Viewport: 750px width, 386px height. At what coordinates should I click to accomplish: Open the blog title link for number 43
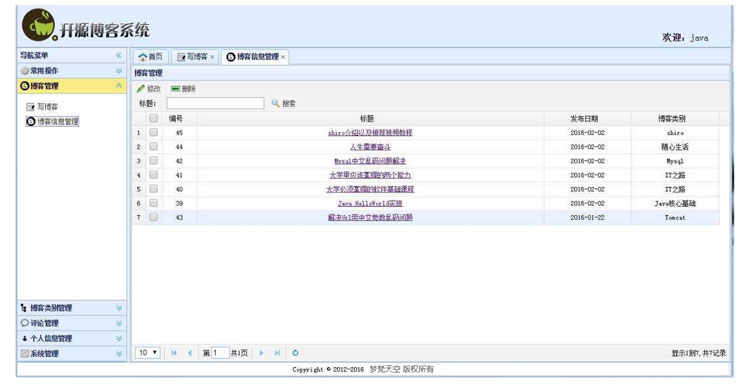tap(370, 218)
